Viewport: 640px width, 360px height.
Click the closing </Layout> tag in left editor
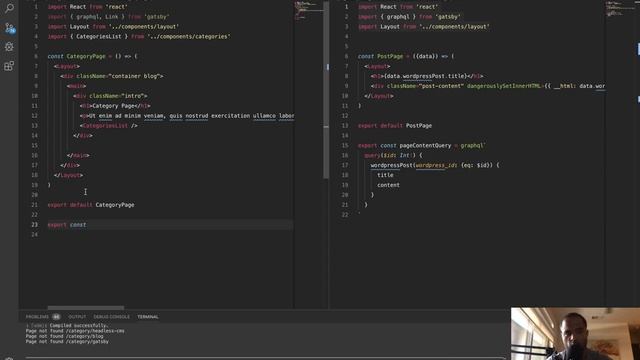[x=69, y=175]
